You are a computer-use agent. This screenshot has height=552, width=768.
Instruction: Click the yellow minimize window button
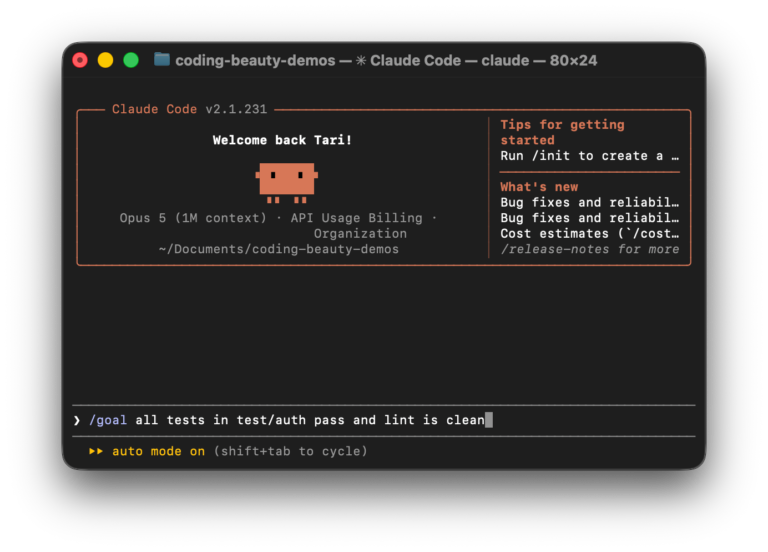click(x=105, y=60)
